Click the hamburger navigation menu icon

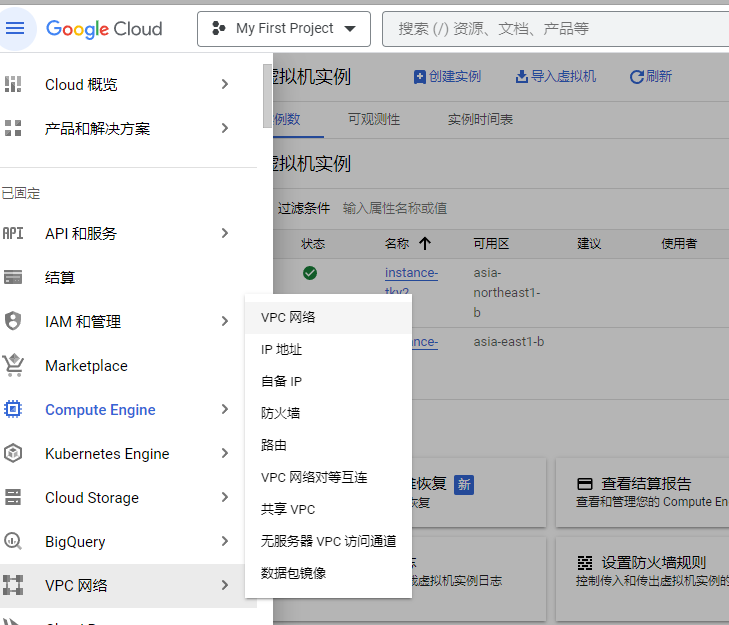tap(16, 28)
